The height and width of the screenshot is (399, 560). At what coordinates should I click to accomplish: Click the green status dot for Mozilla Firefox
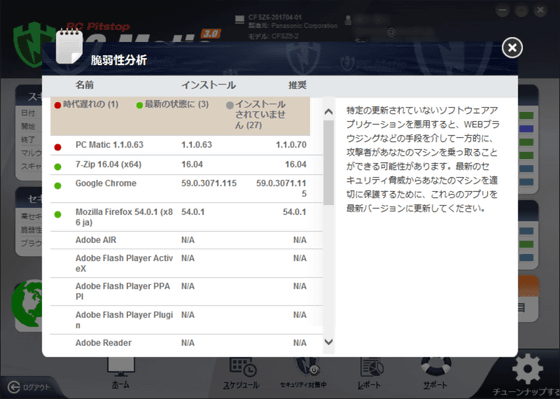[x=58, y=214]
